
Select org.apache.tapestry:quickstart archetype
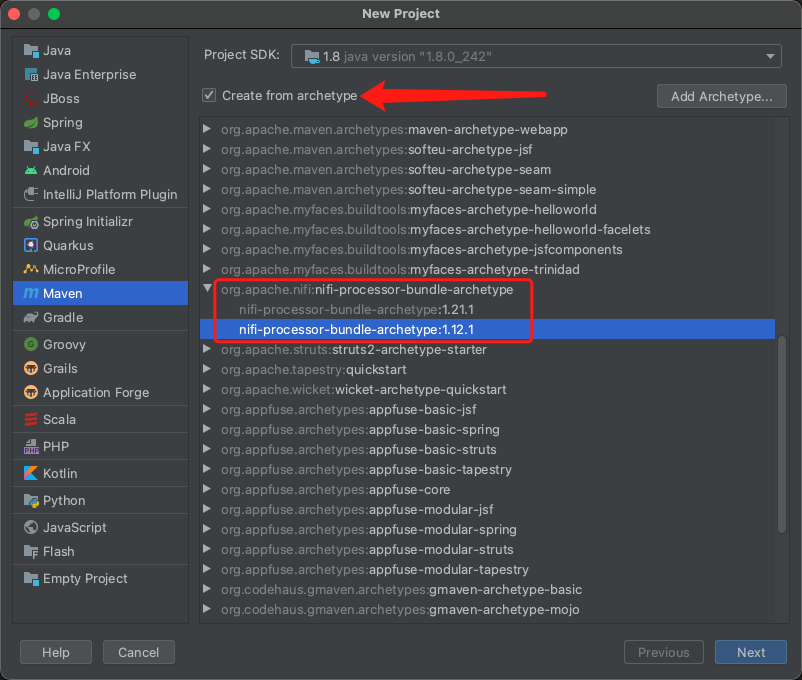click(487, 369)
